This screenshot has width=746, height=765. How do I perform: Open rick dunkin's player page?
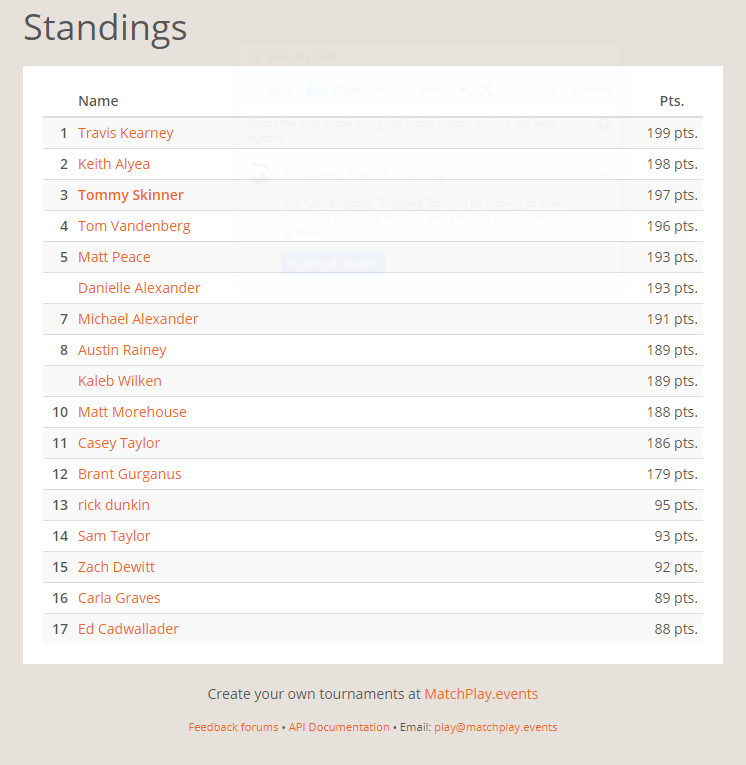pyautogui.click(x=114, y=505)
